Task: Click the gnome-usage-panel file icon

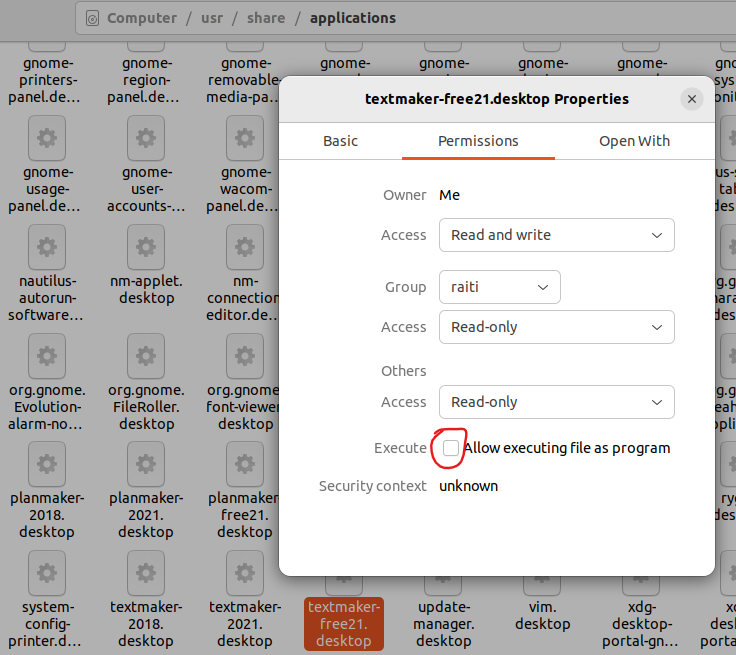Action: pyautogui.click(x=47, y=138)
